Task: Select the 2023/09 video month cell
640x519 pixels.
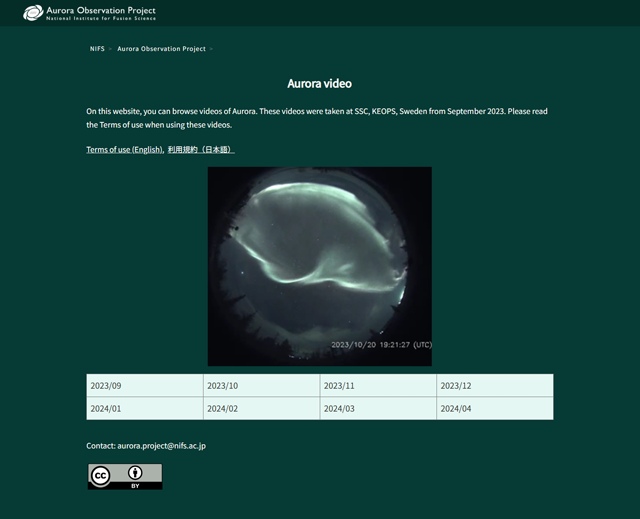Action: (145, 386)
